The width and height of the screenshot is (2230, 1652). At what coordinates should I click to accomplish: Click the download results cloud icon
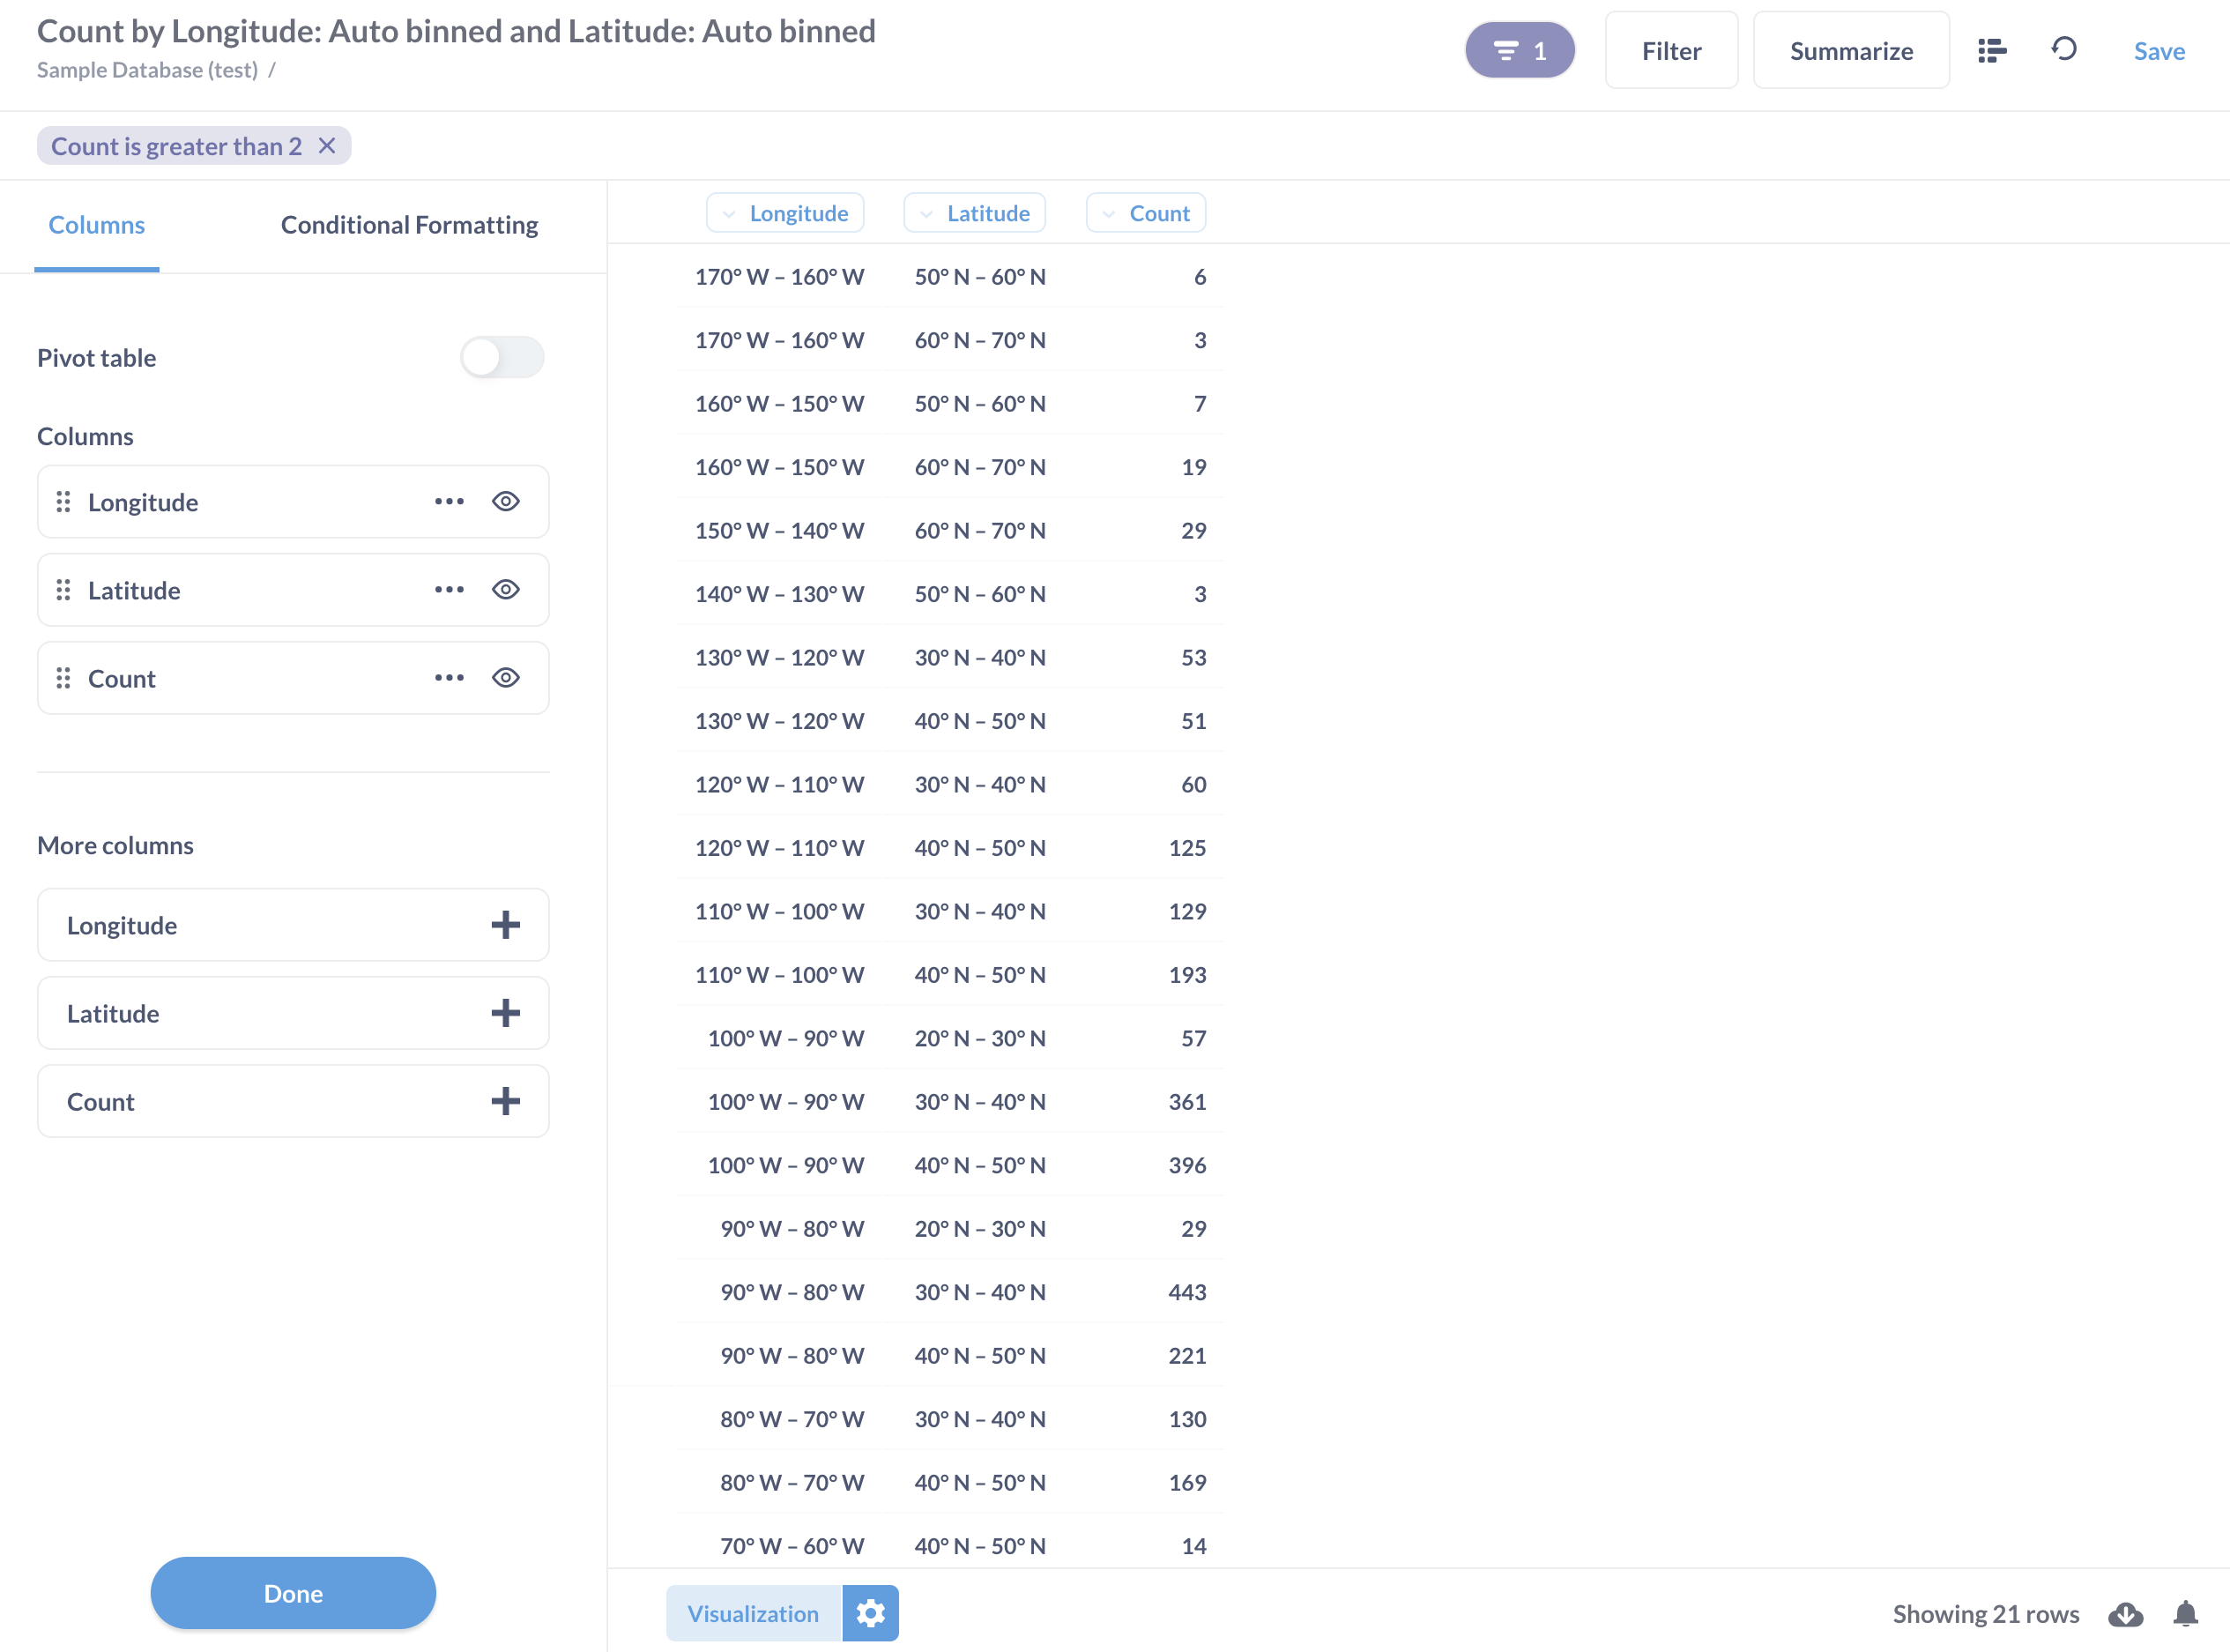(x=2125, y=1614)
